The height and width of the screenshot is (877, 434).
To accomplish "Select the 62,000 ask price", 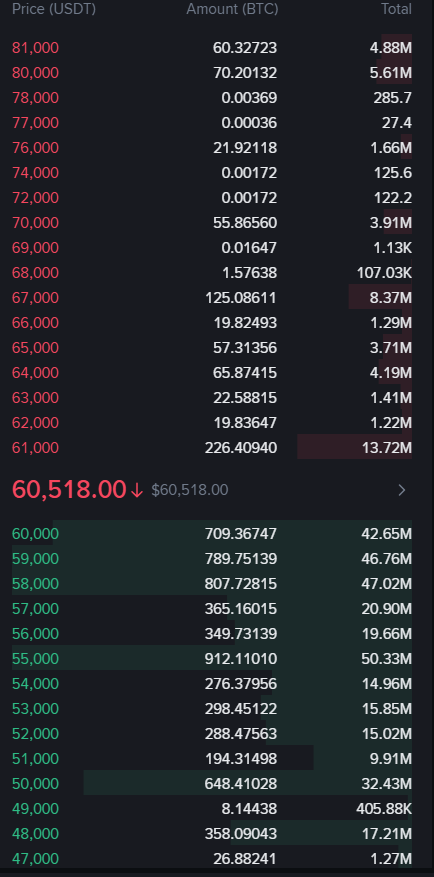I will point(35,423).
